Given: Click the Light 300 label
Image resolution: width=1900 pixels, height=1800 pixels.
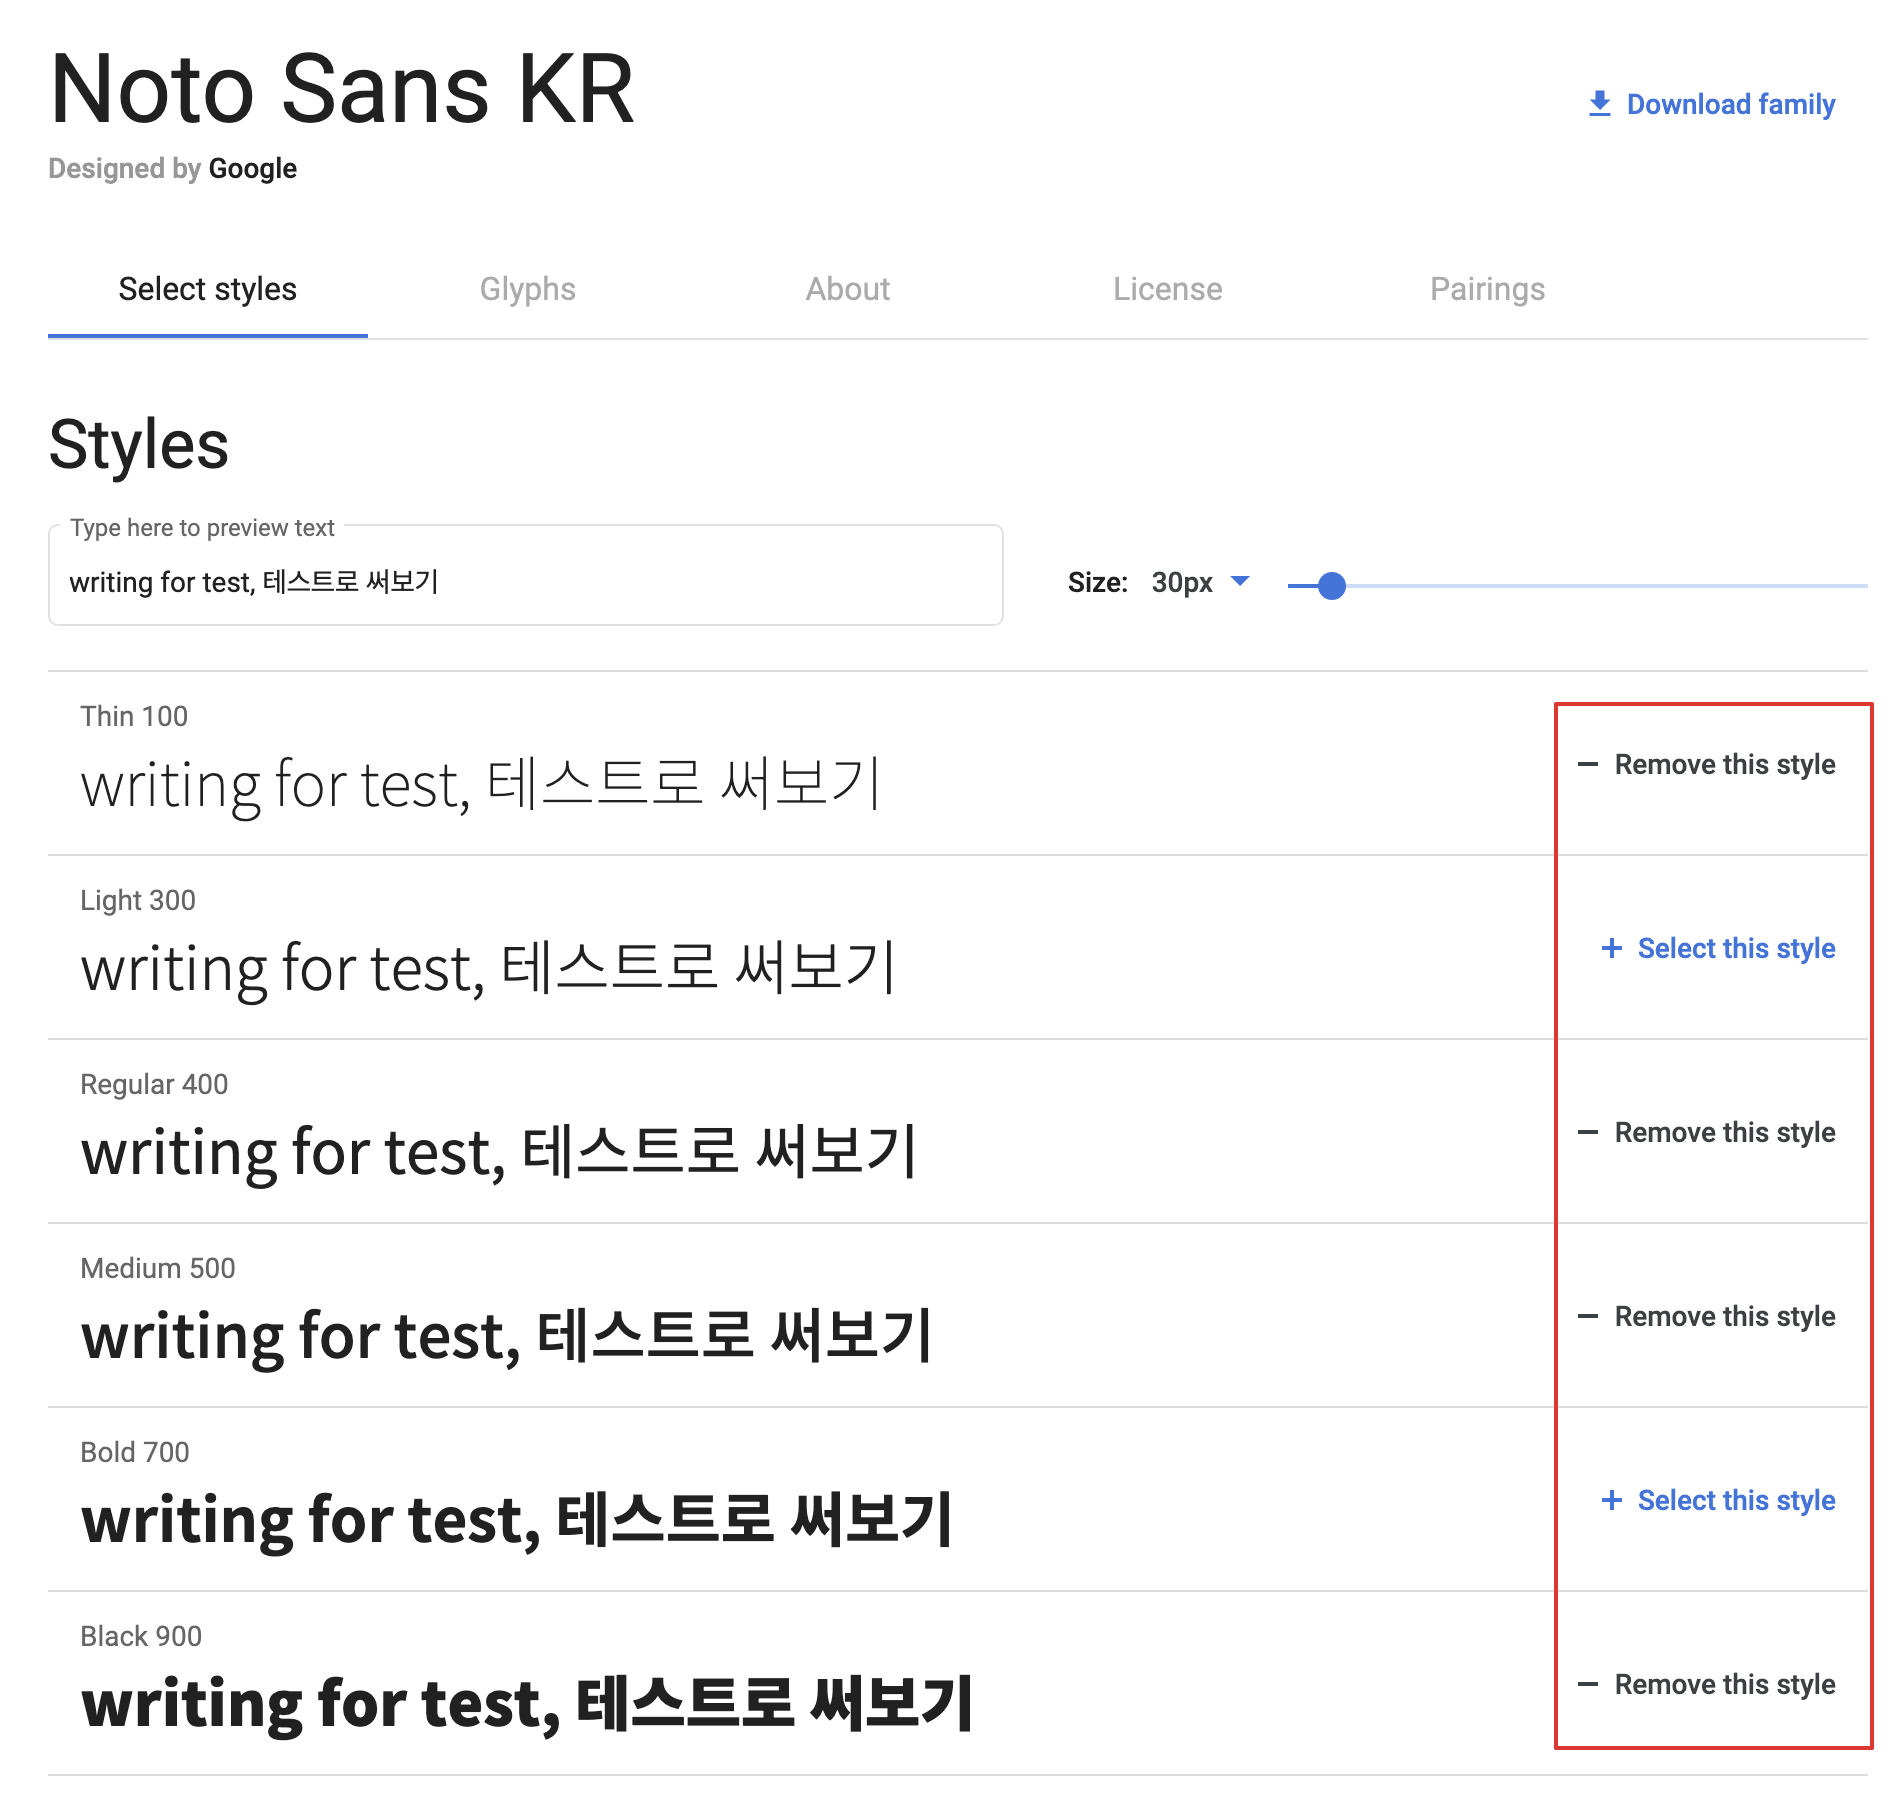Looking at the screenshot, I should tap(138, 900).
